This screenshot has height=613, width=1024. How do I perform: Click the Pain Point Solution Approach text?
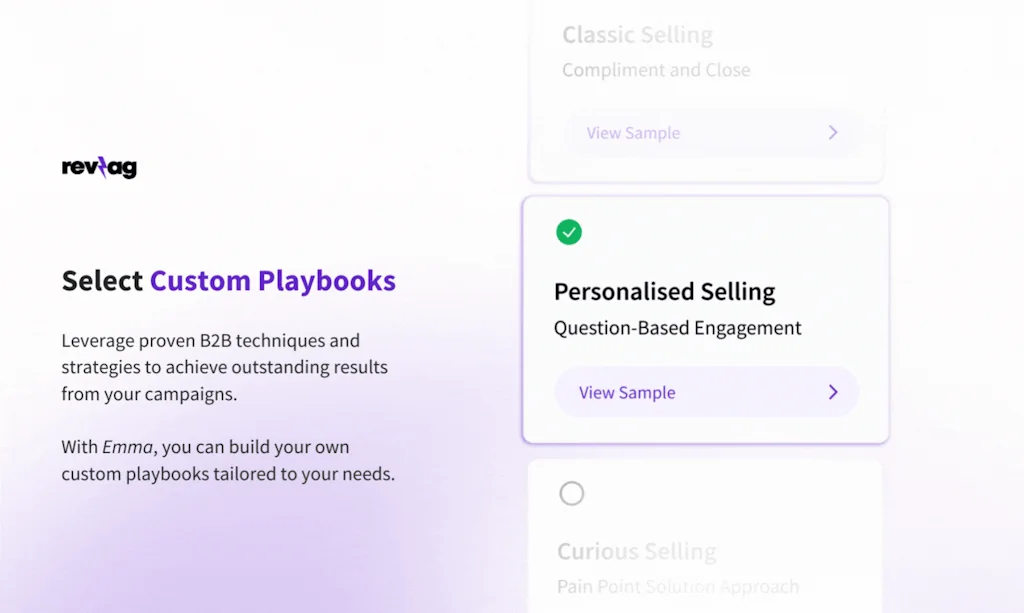[678, 587]
